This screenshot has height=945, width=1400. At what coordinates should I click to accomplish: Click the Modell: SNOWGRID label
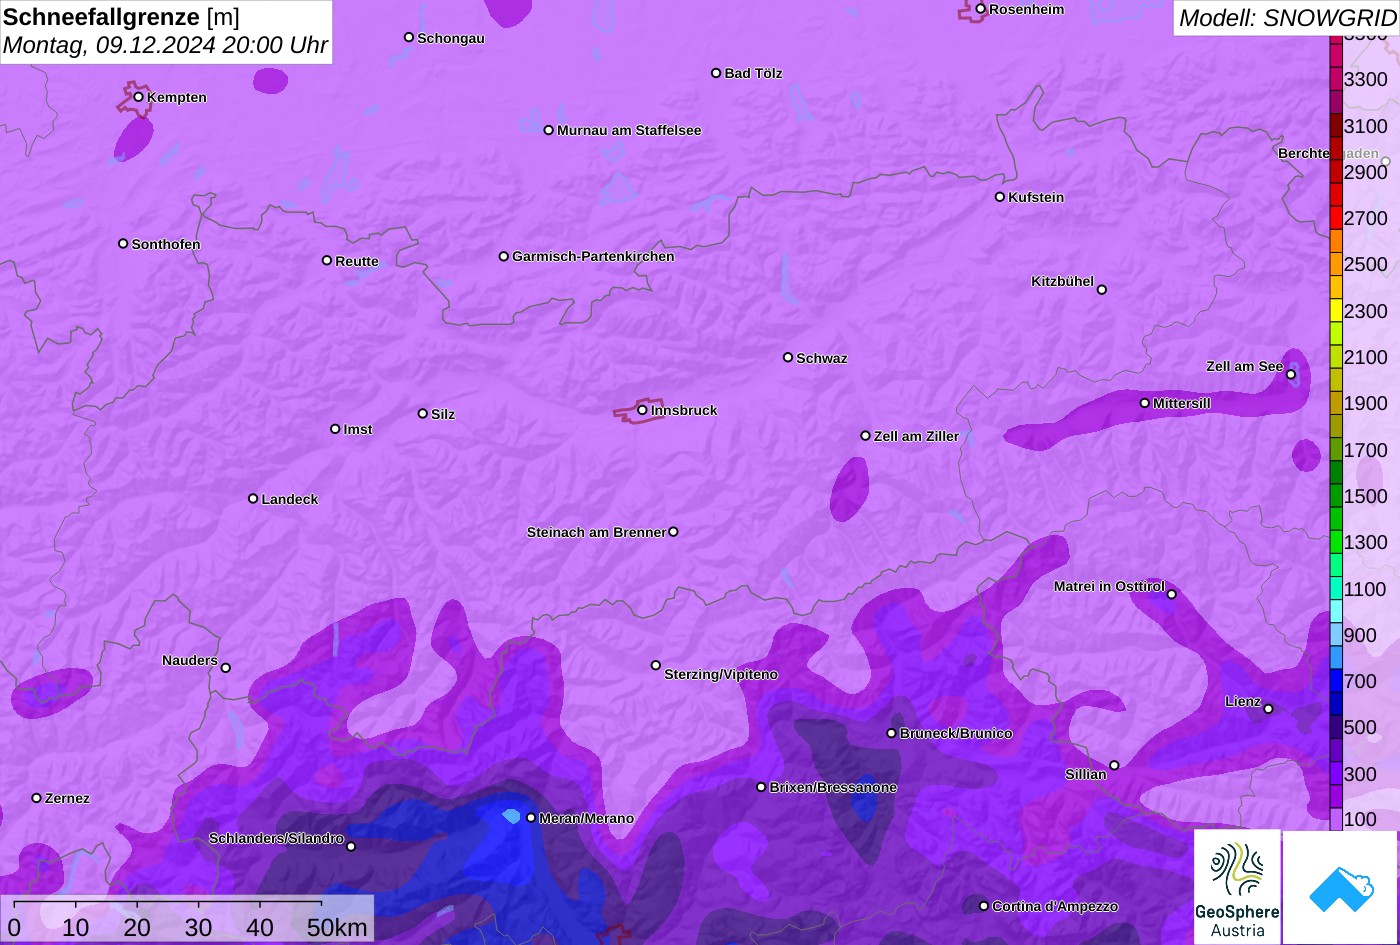coord(1287,17)
